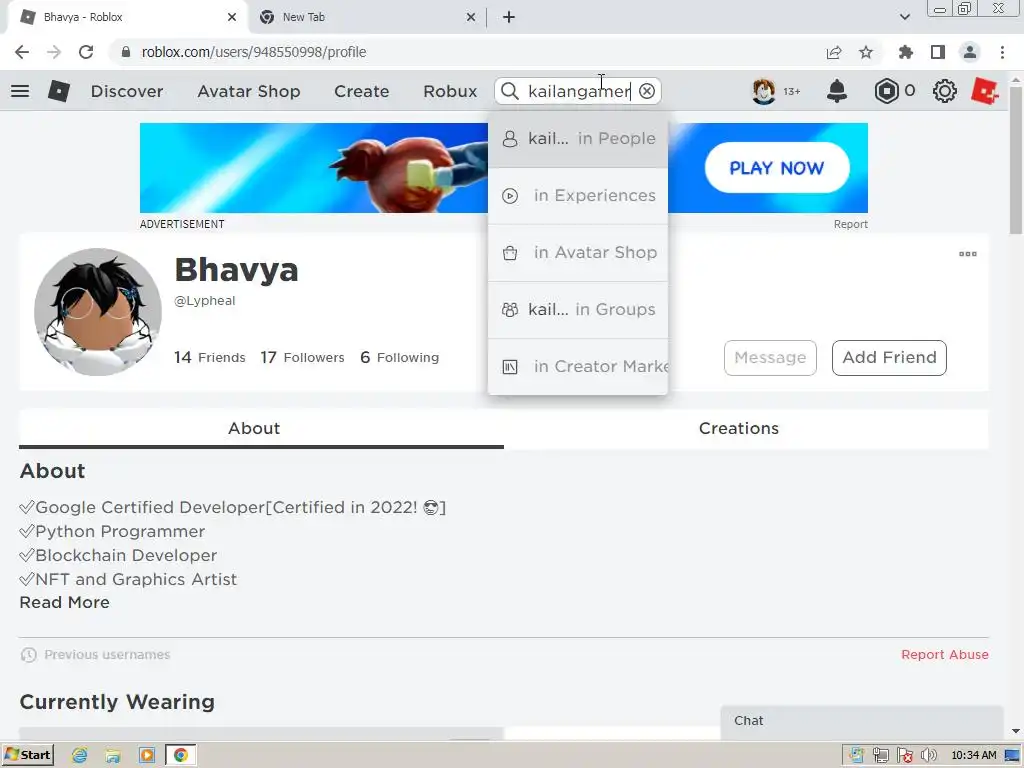View the 14 Friends list
Viewport: 1024px width, 768px height.
210,357
